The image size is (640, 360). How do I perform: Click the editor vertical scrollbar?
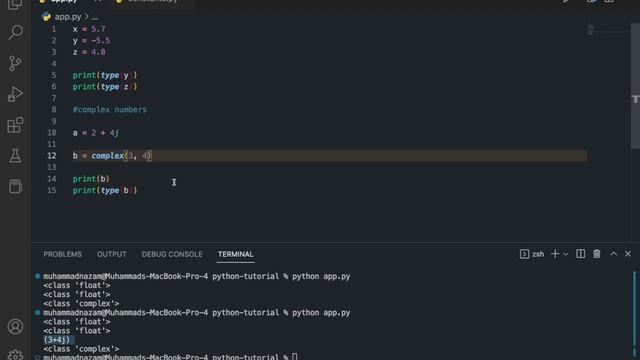635,86
